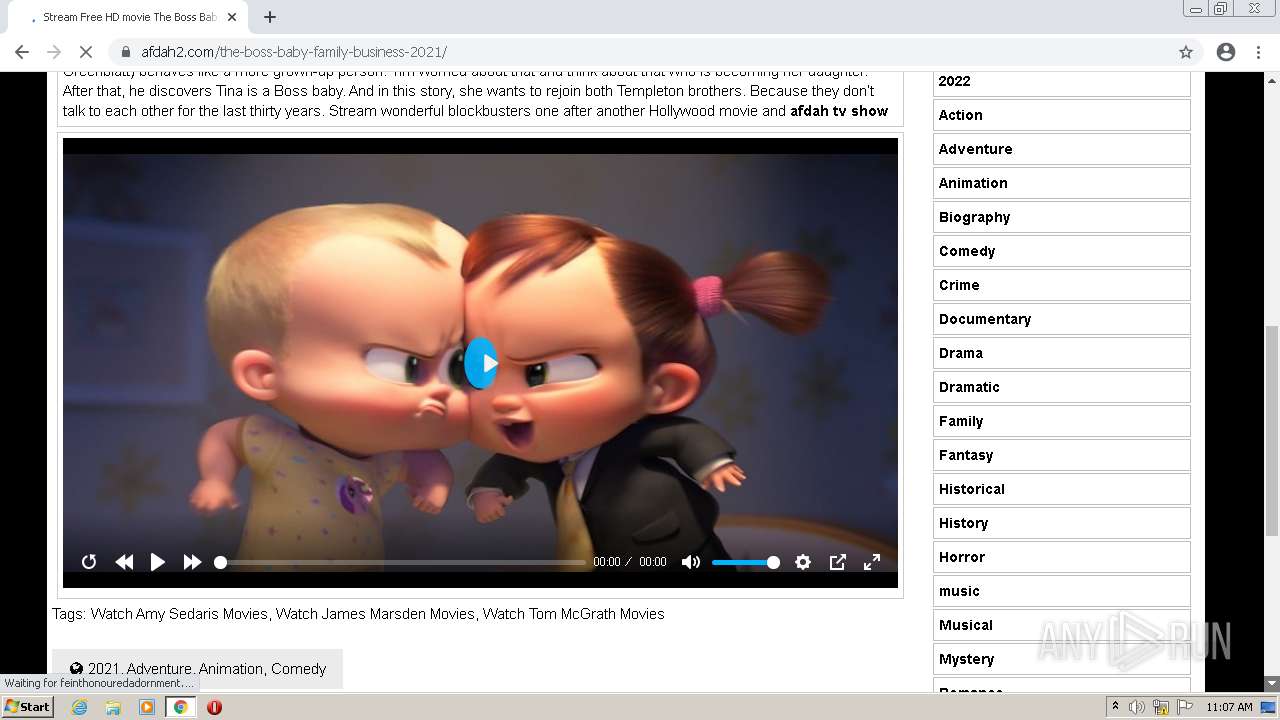Click the Animation link below the tags
Screen dimensions: 1280x720
click(x=230, y=669)
